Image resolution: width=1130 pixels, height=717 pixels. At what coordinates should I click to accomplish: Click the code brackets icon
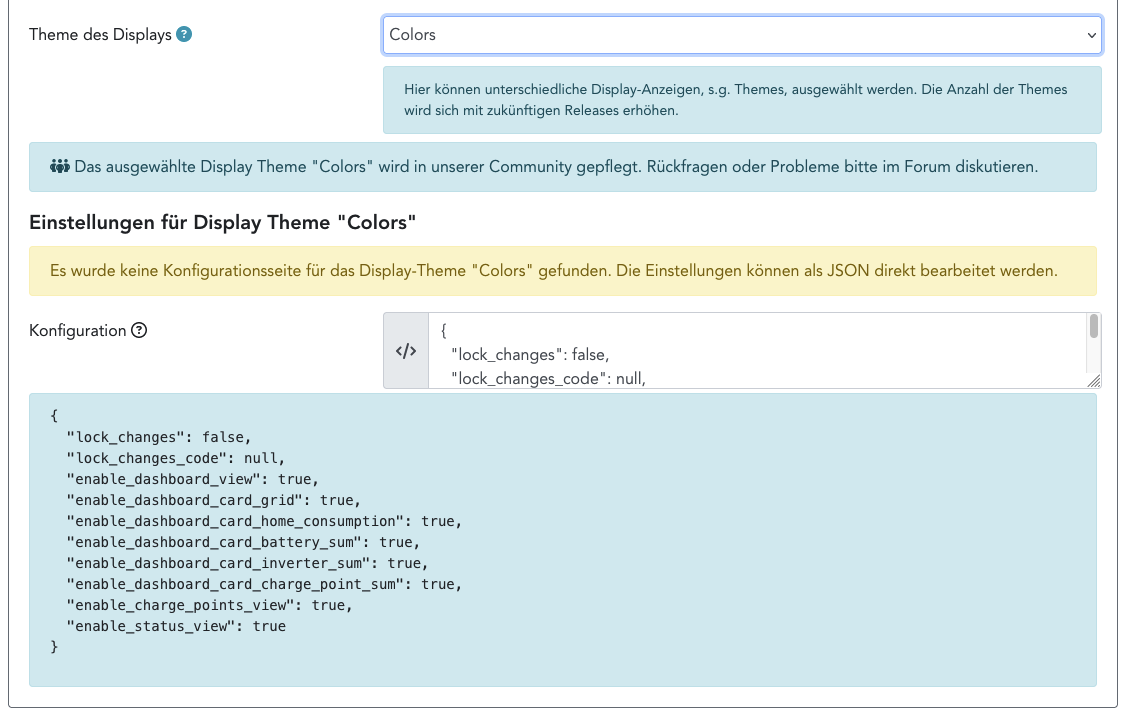point(406,351)
